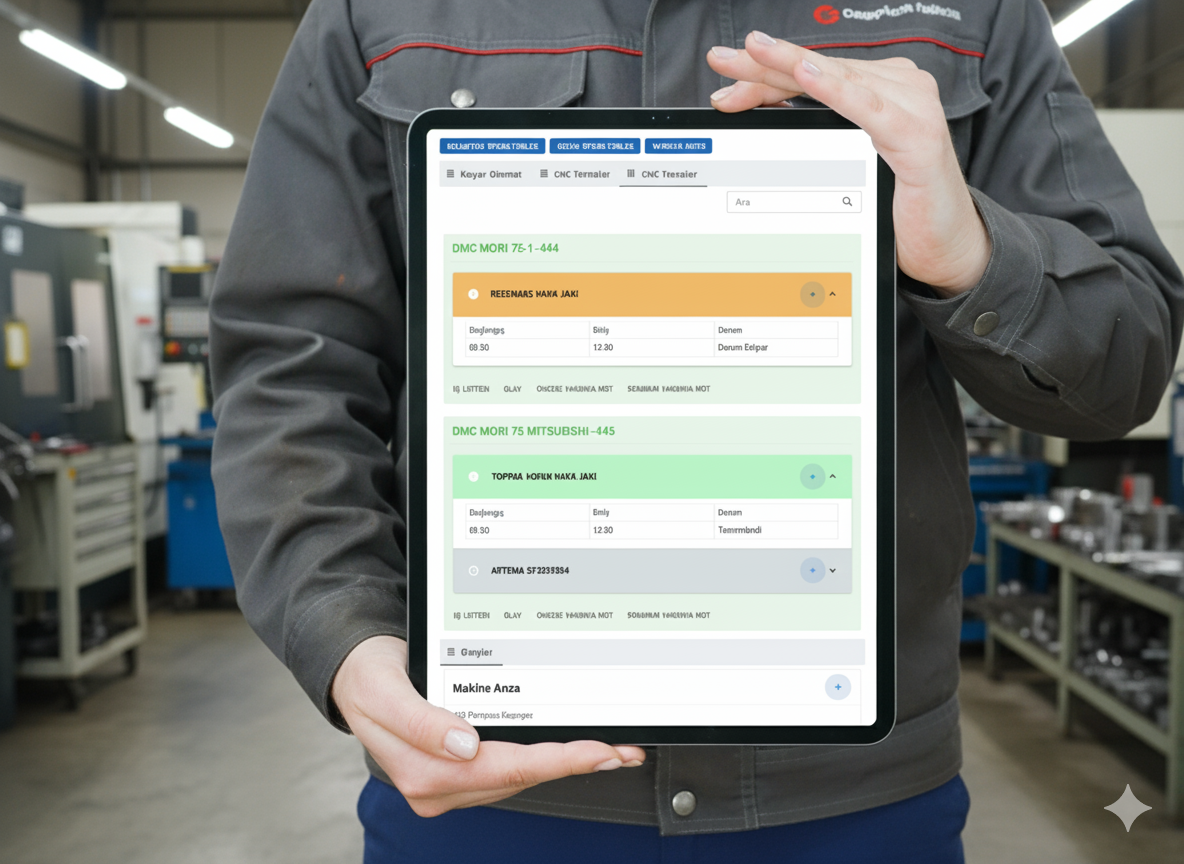Click the plus icon on the gray ARTEMA row
The height and width of the screenshot is (864, 1184).
[812, 571]
